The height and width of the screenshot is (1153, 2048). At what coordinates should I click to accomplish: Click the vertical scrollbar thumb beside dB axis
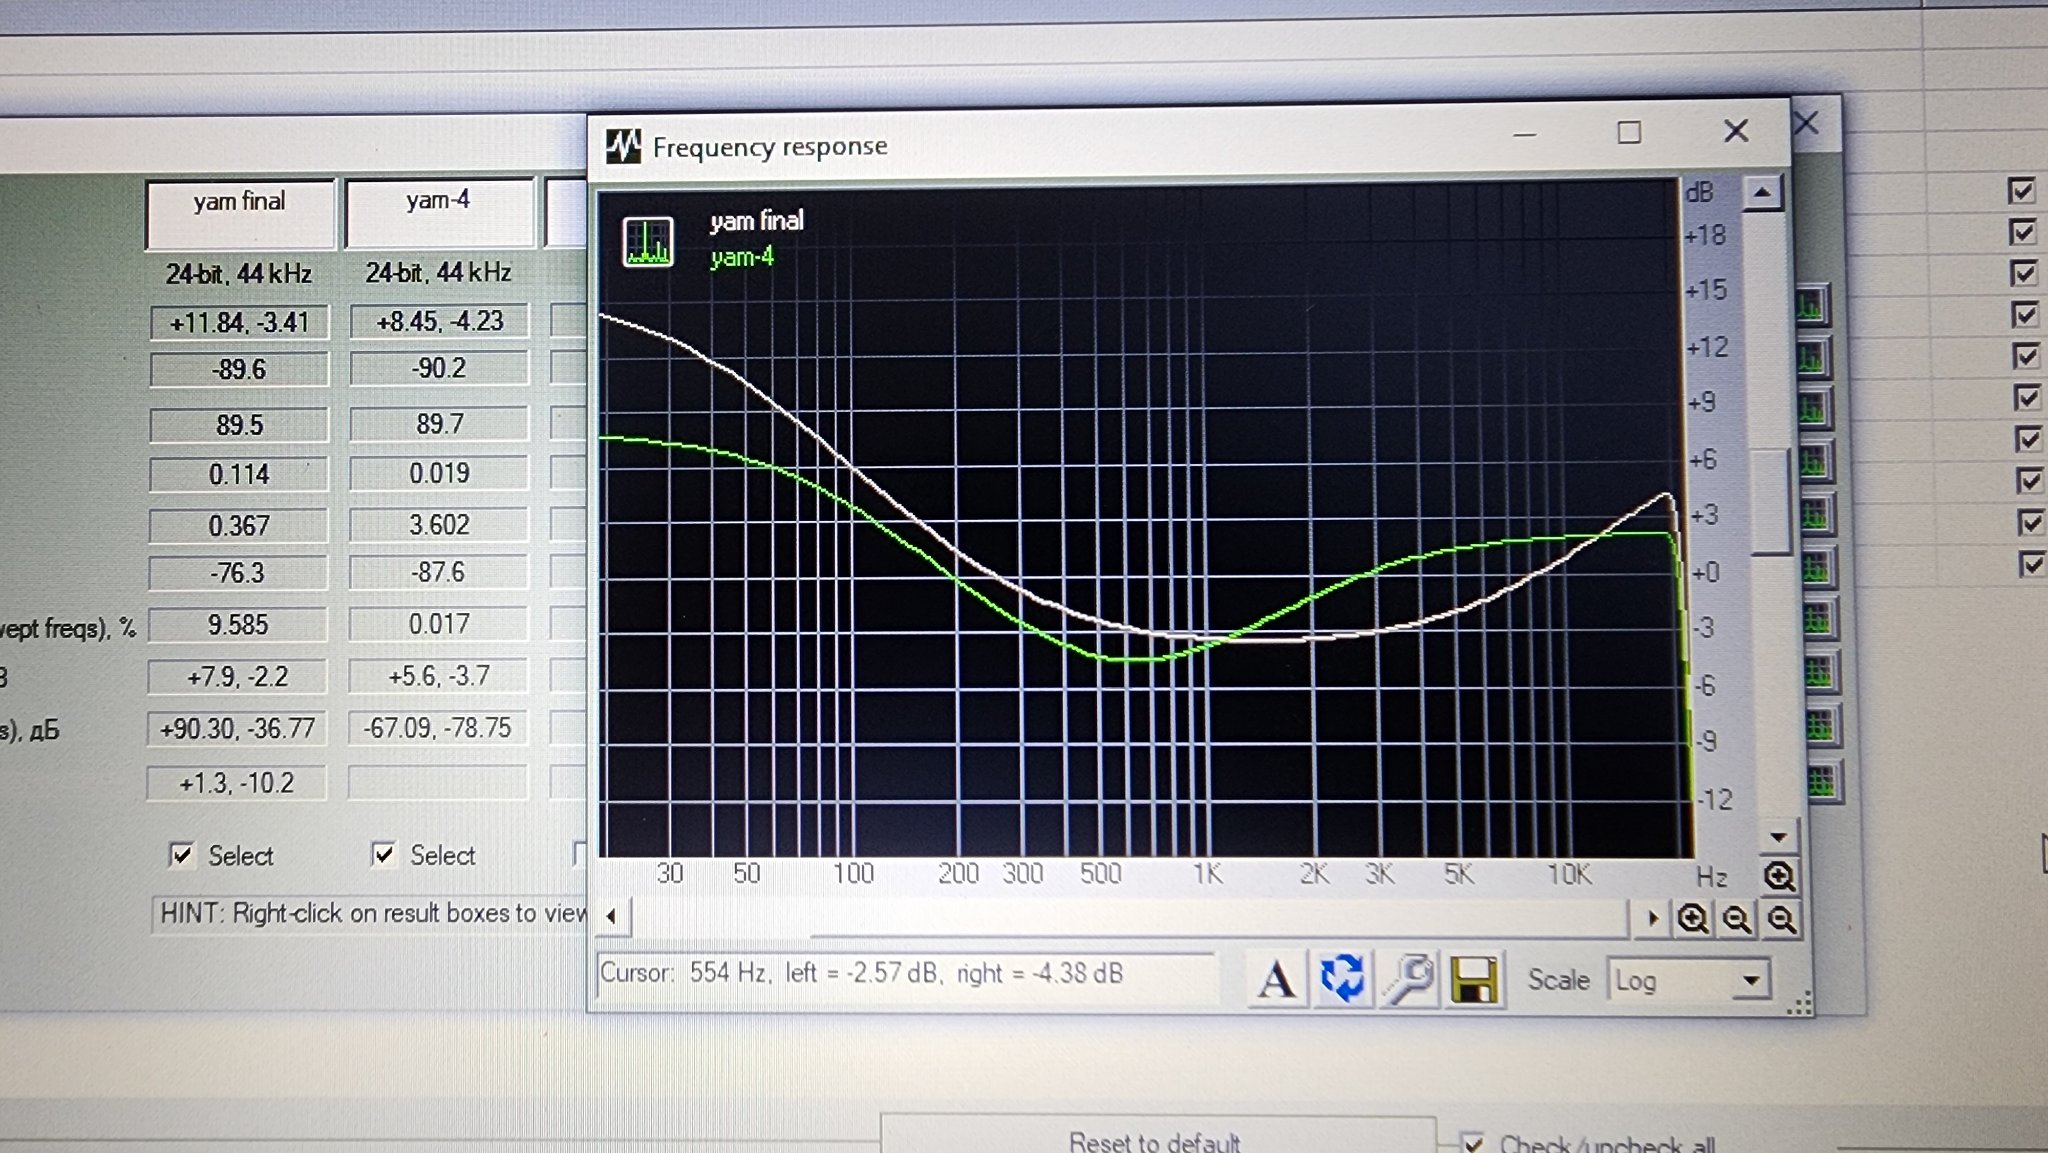1772,500
